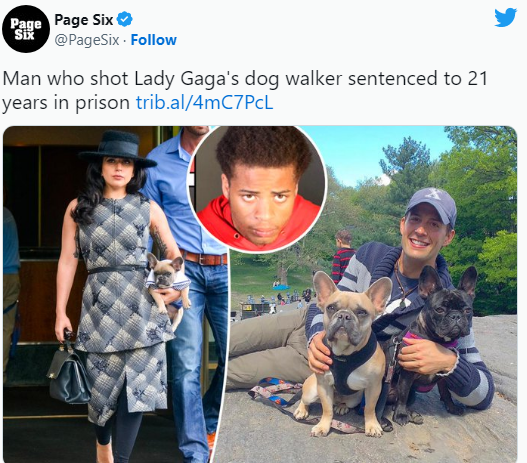Click the Page Six display name
The height and width of the screenshot is (463, 527).
(x=84, y=20)
